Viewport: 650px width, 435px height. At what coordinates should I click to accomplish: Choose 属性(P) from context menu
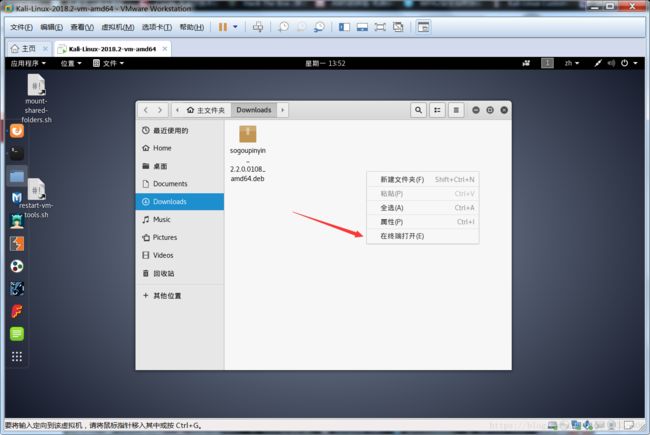423,222
